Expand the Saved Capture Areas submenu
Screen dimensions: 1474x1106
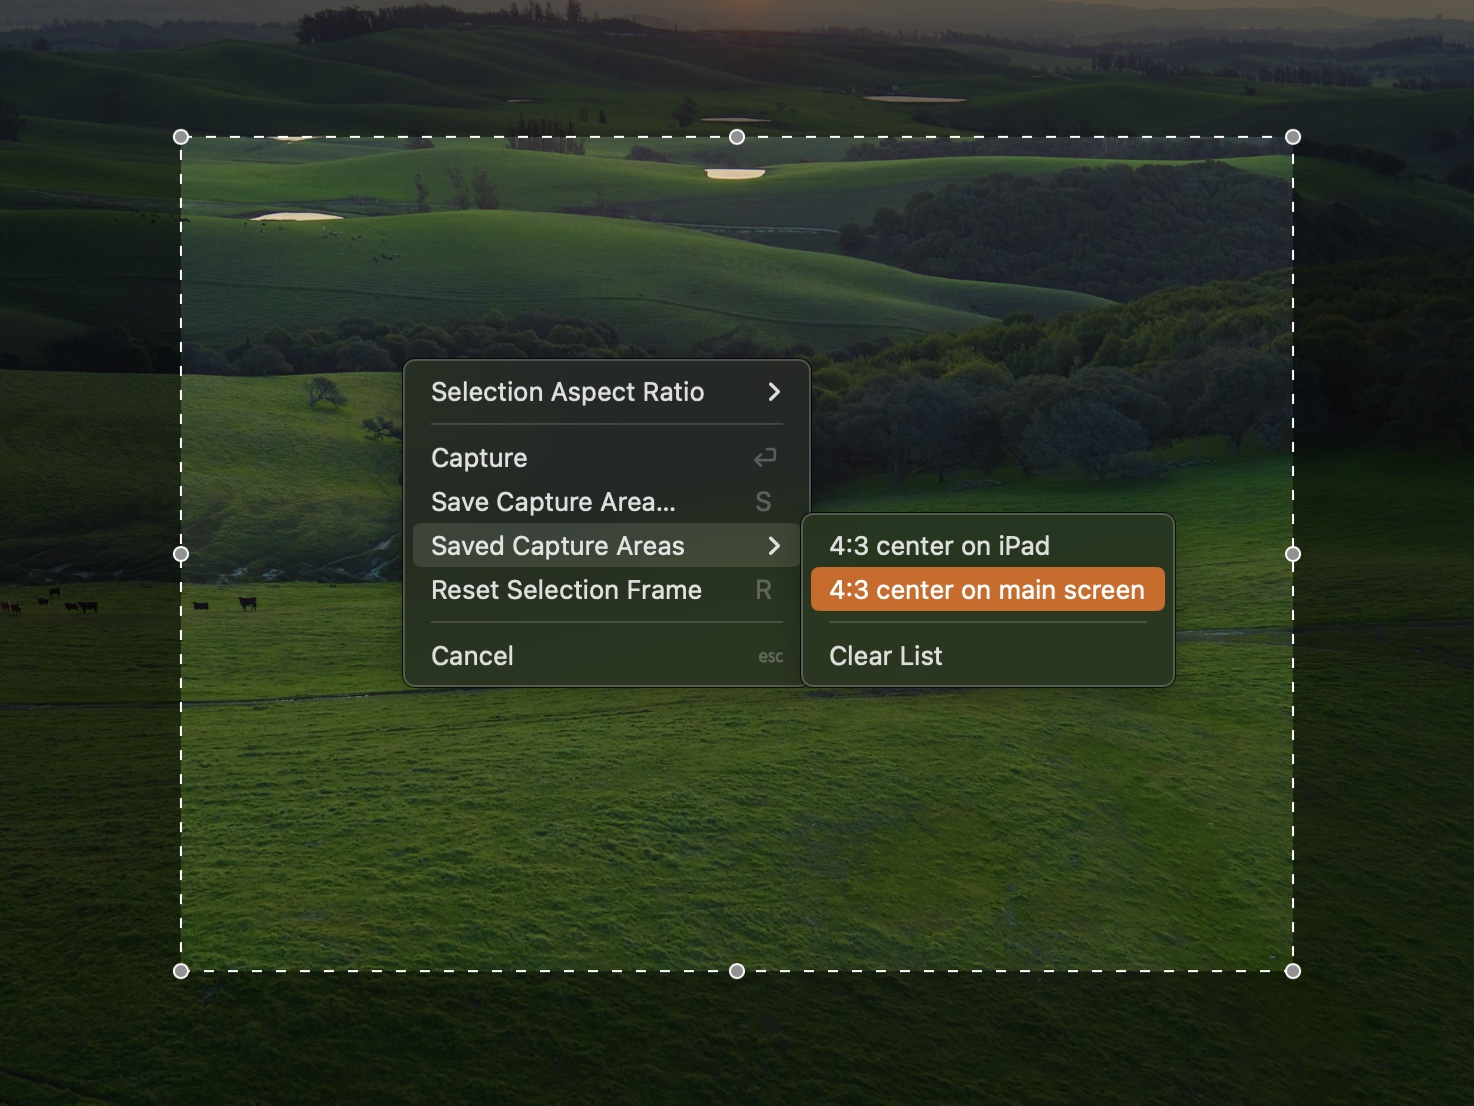(x=606, y=546)
